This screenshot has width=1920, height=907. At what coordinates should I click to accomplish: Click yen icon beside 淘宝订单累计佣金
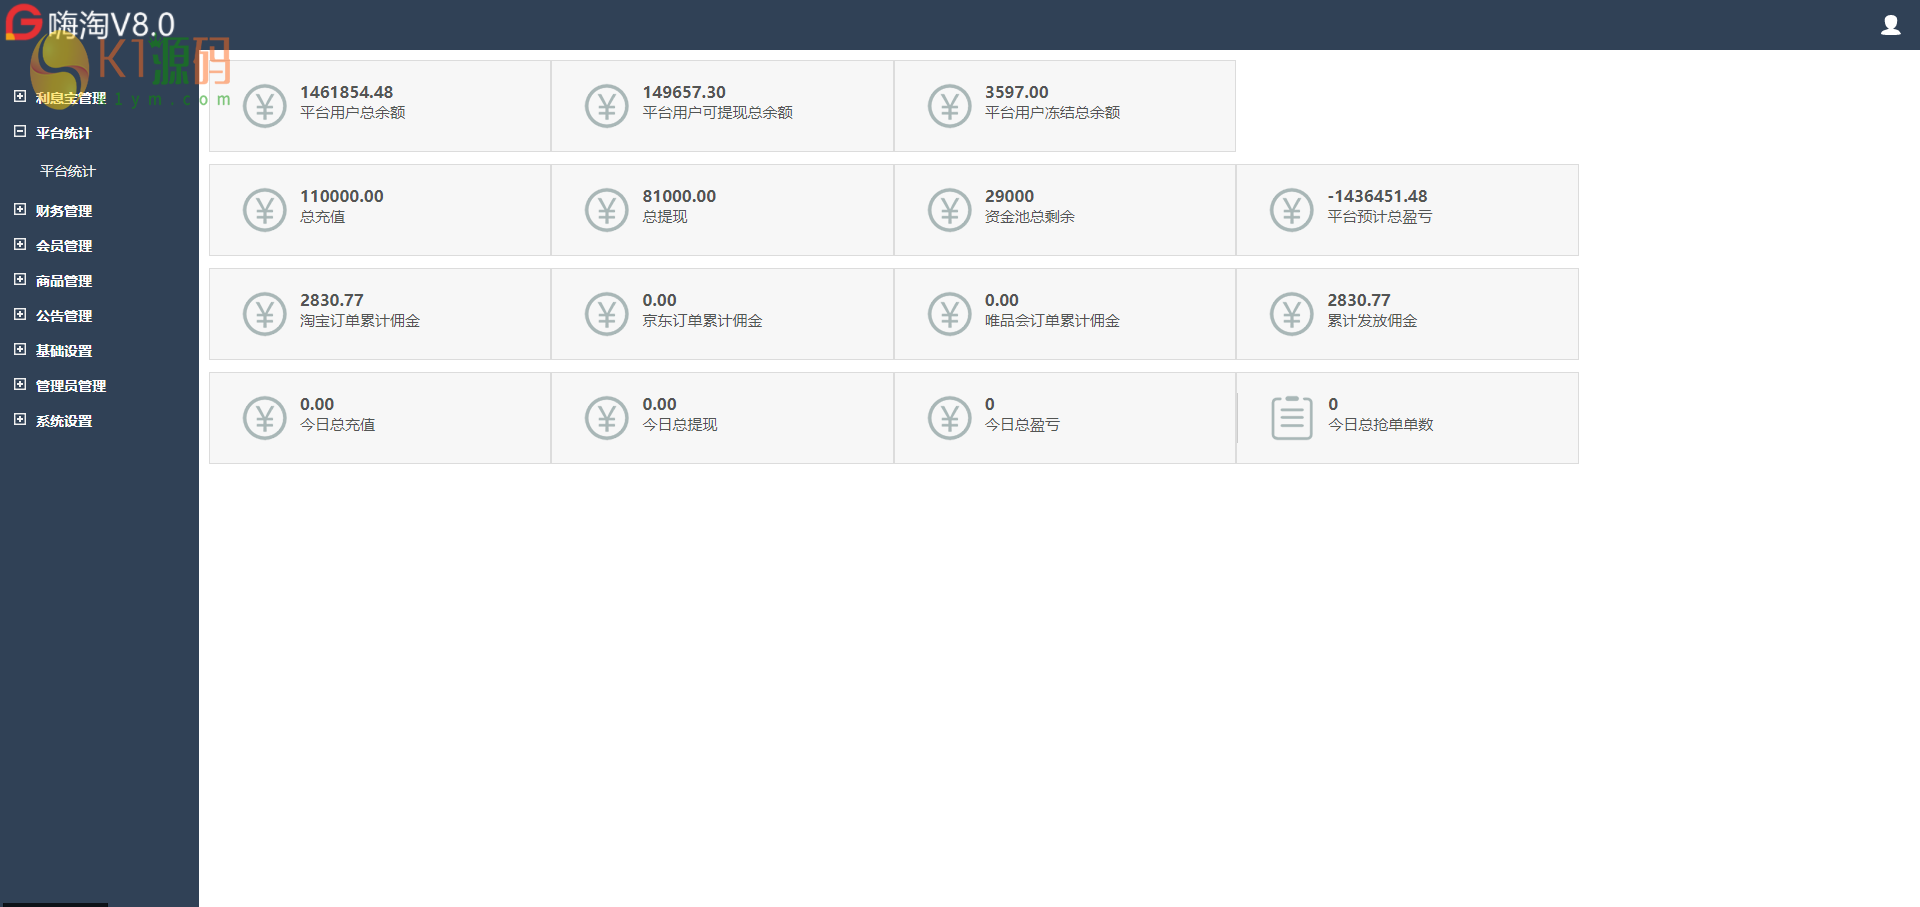point(265,314)
